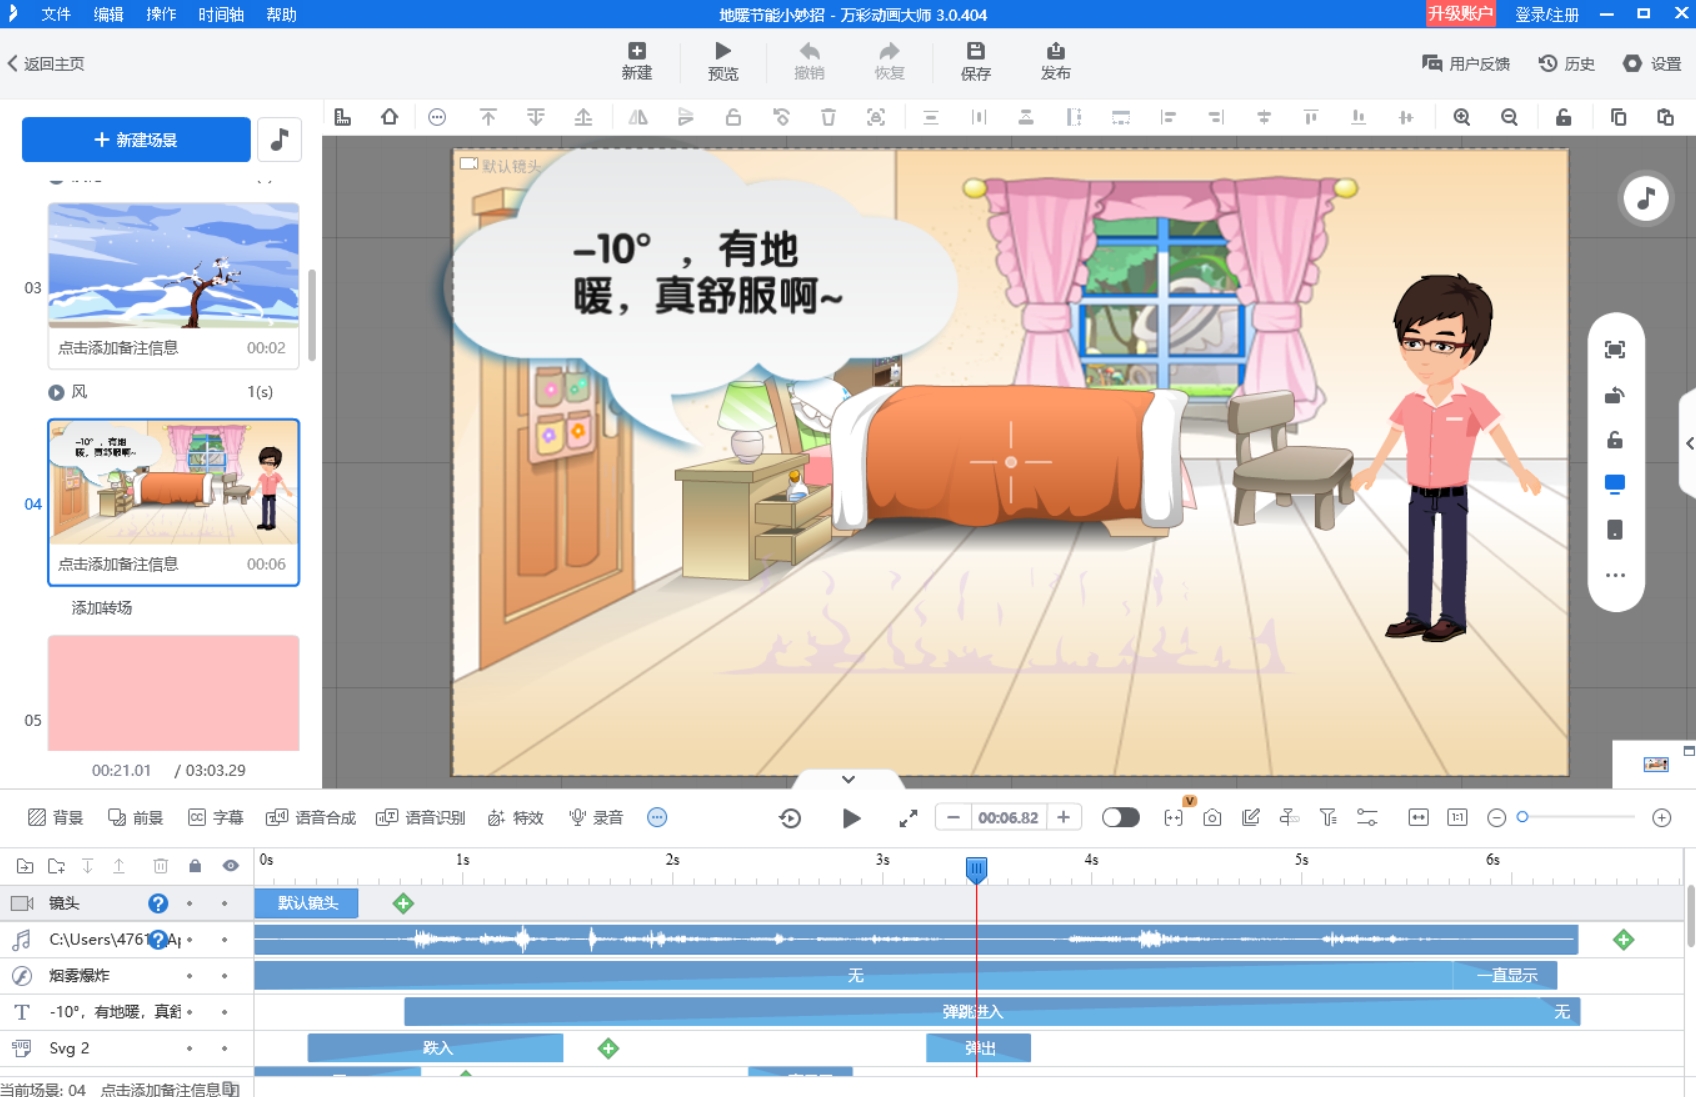Click the blue monitor icon in right floating panel
This screenshot has height=1097, width=1696.
[1614, 484]
